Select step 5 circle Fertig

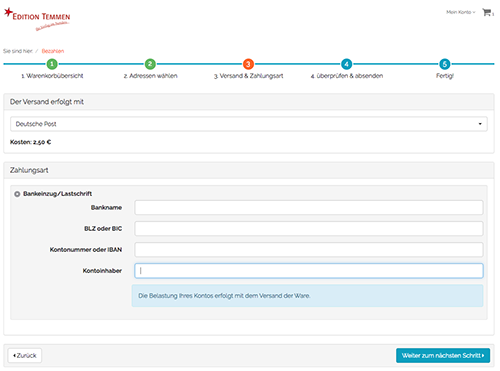445,64
